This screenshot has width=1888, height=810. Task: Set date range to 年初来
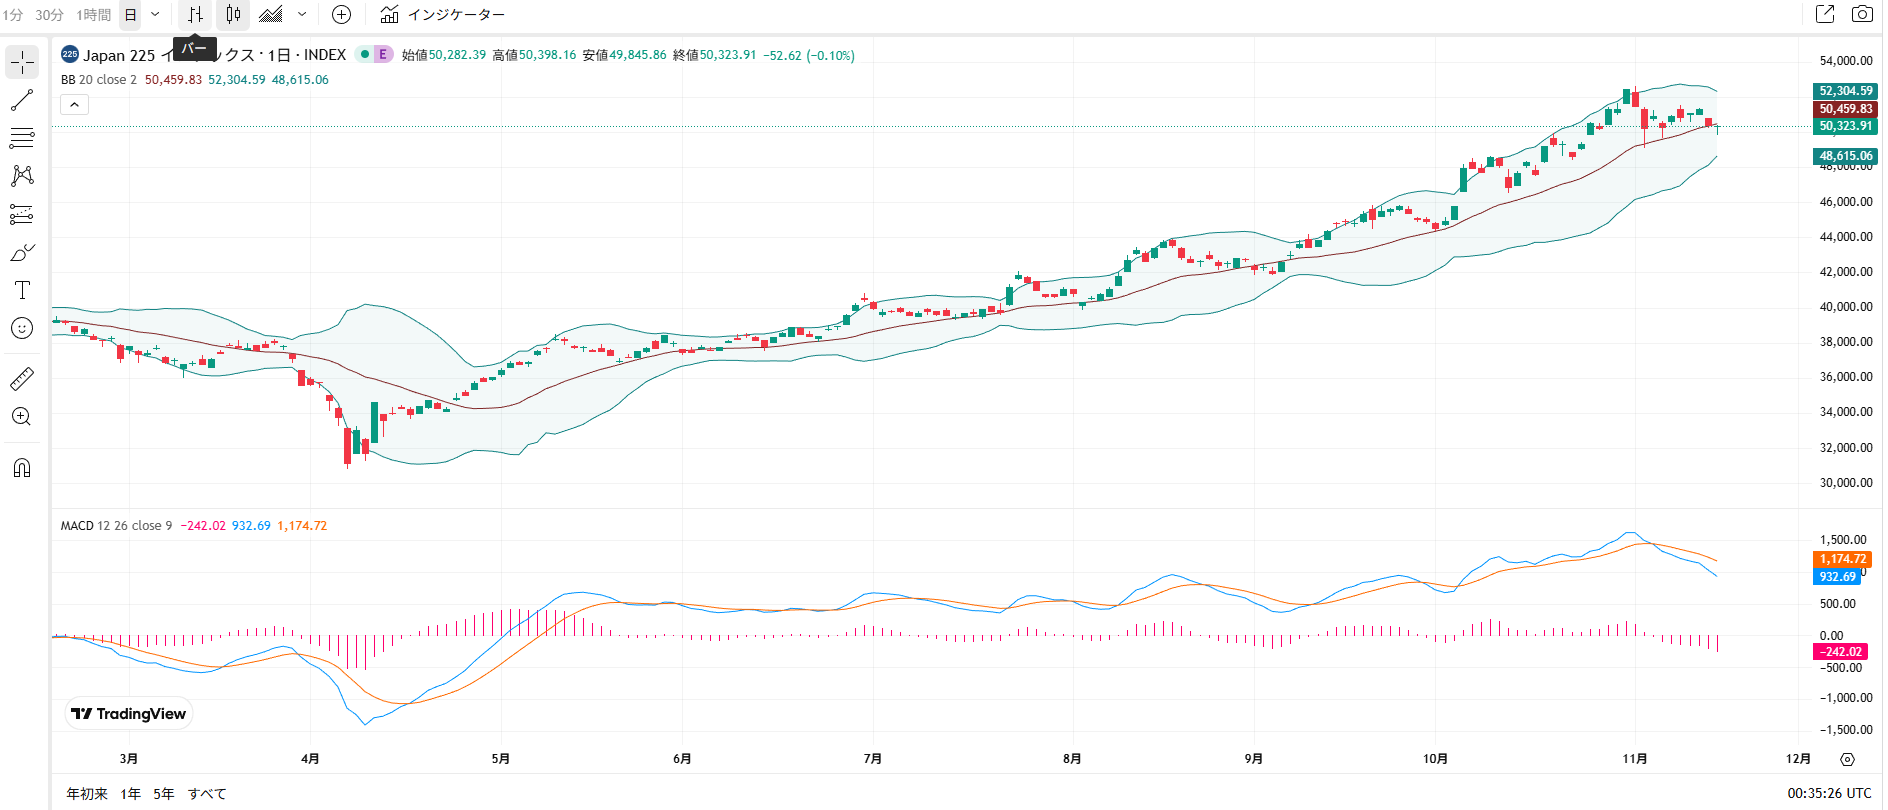coord(87,794)
